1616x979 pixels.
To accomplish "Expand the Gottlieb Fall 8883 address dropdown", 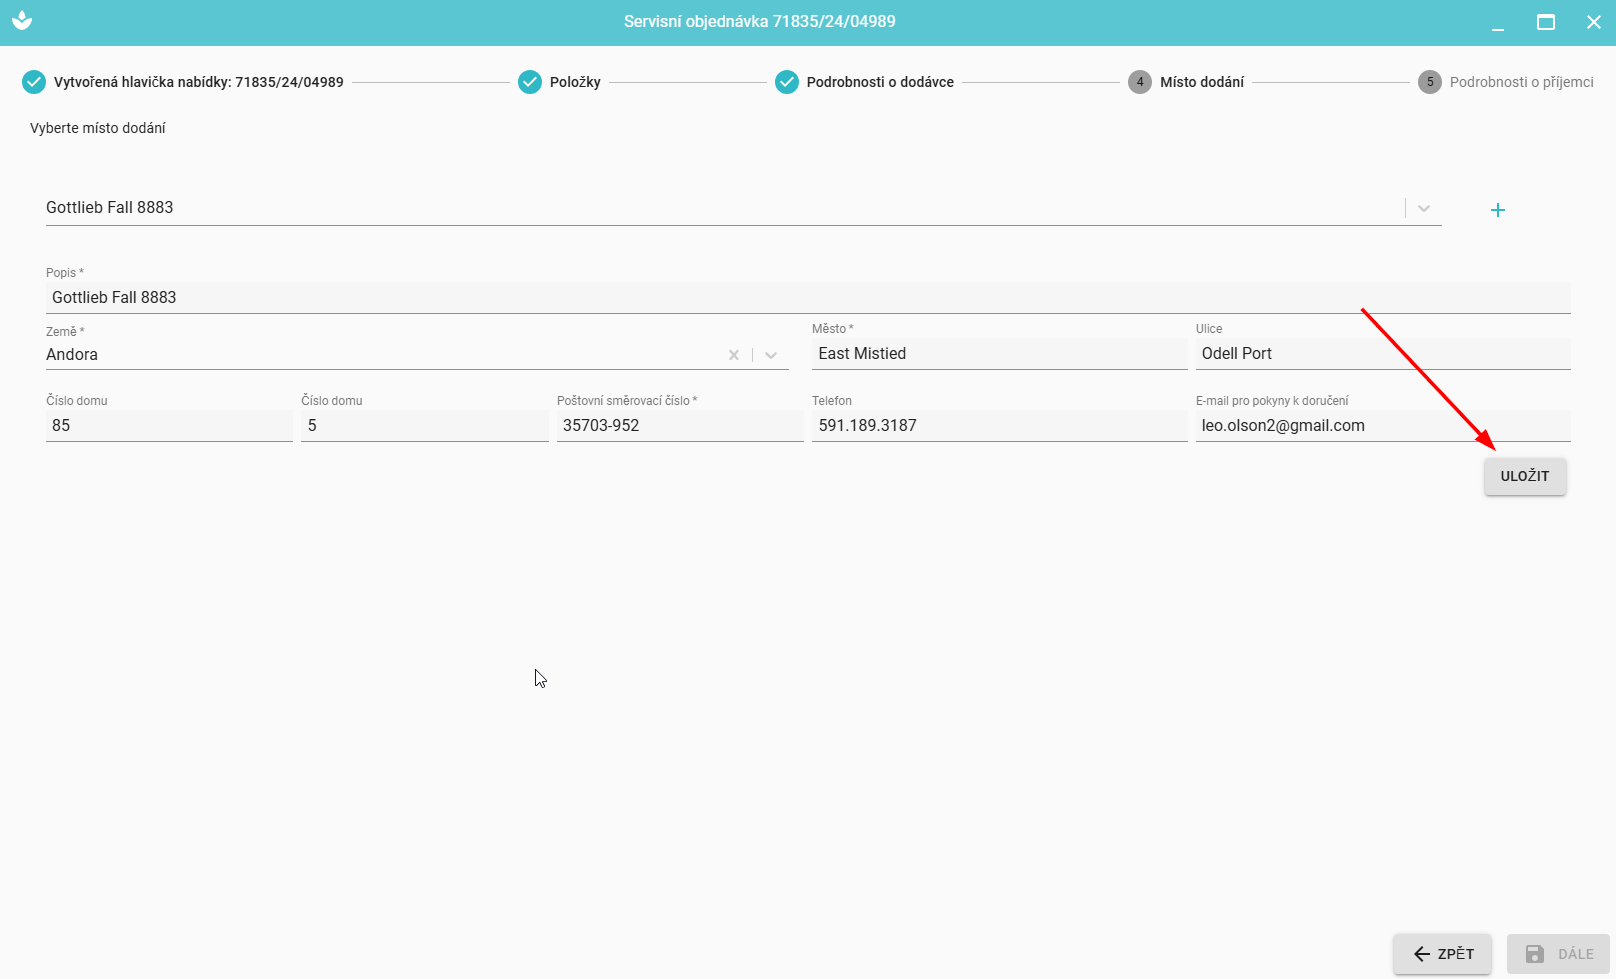I will point(1424,208).
